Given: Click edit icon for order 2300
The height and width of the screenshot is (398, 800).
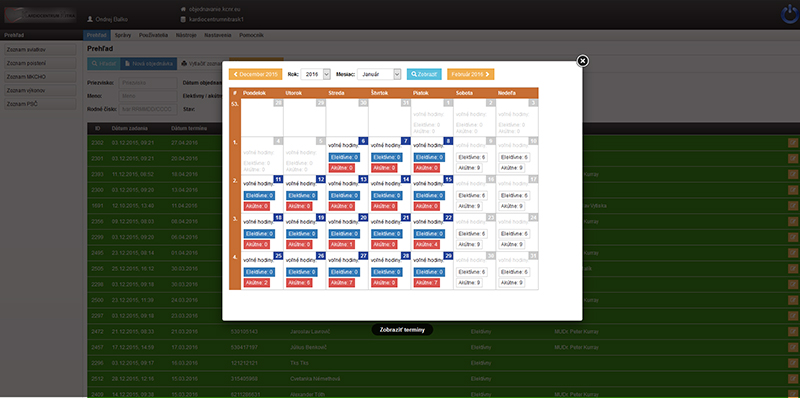Looking at the screenshot, I should point(792,190).
